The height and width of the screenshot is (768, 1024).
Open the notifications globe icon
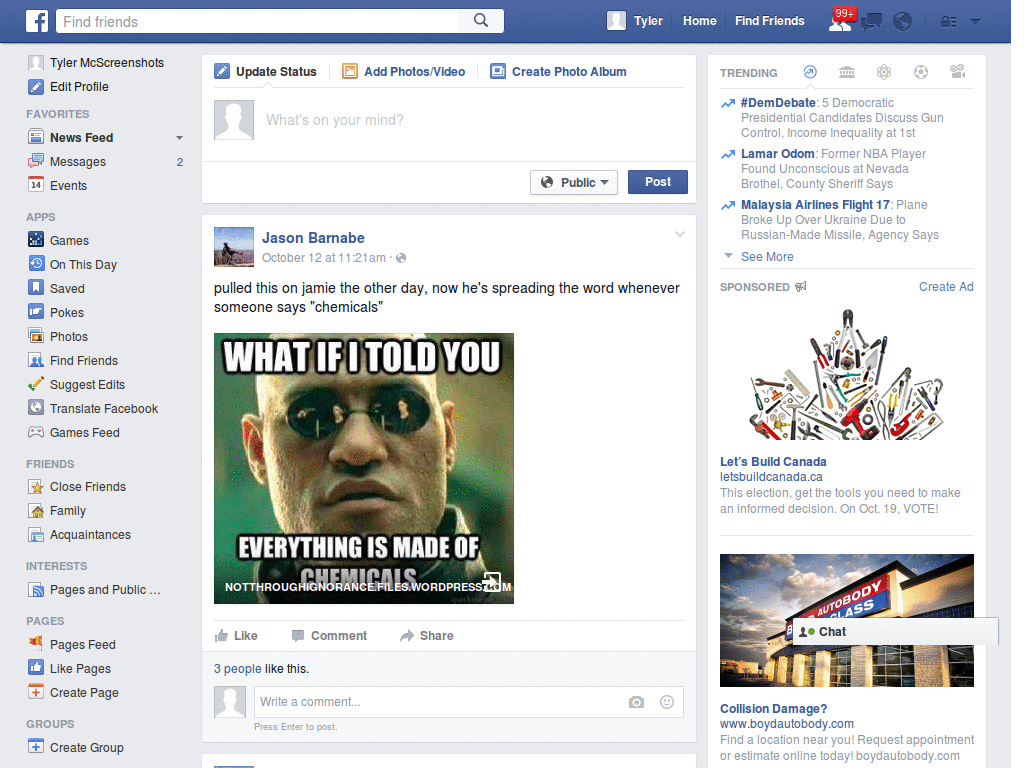click(903, 22)
